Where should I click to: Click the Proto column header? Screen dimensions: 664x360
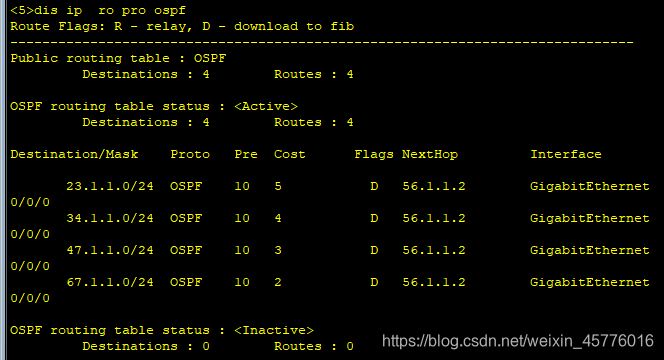(190, 154)
